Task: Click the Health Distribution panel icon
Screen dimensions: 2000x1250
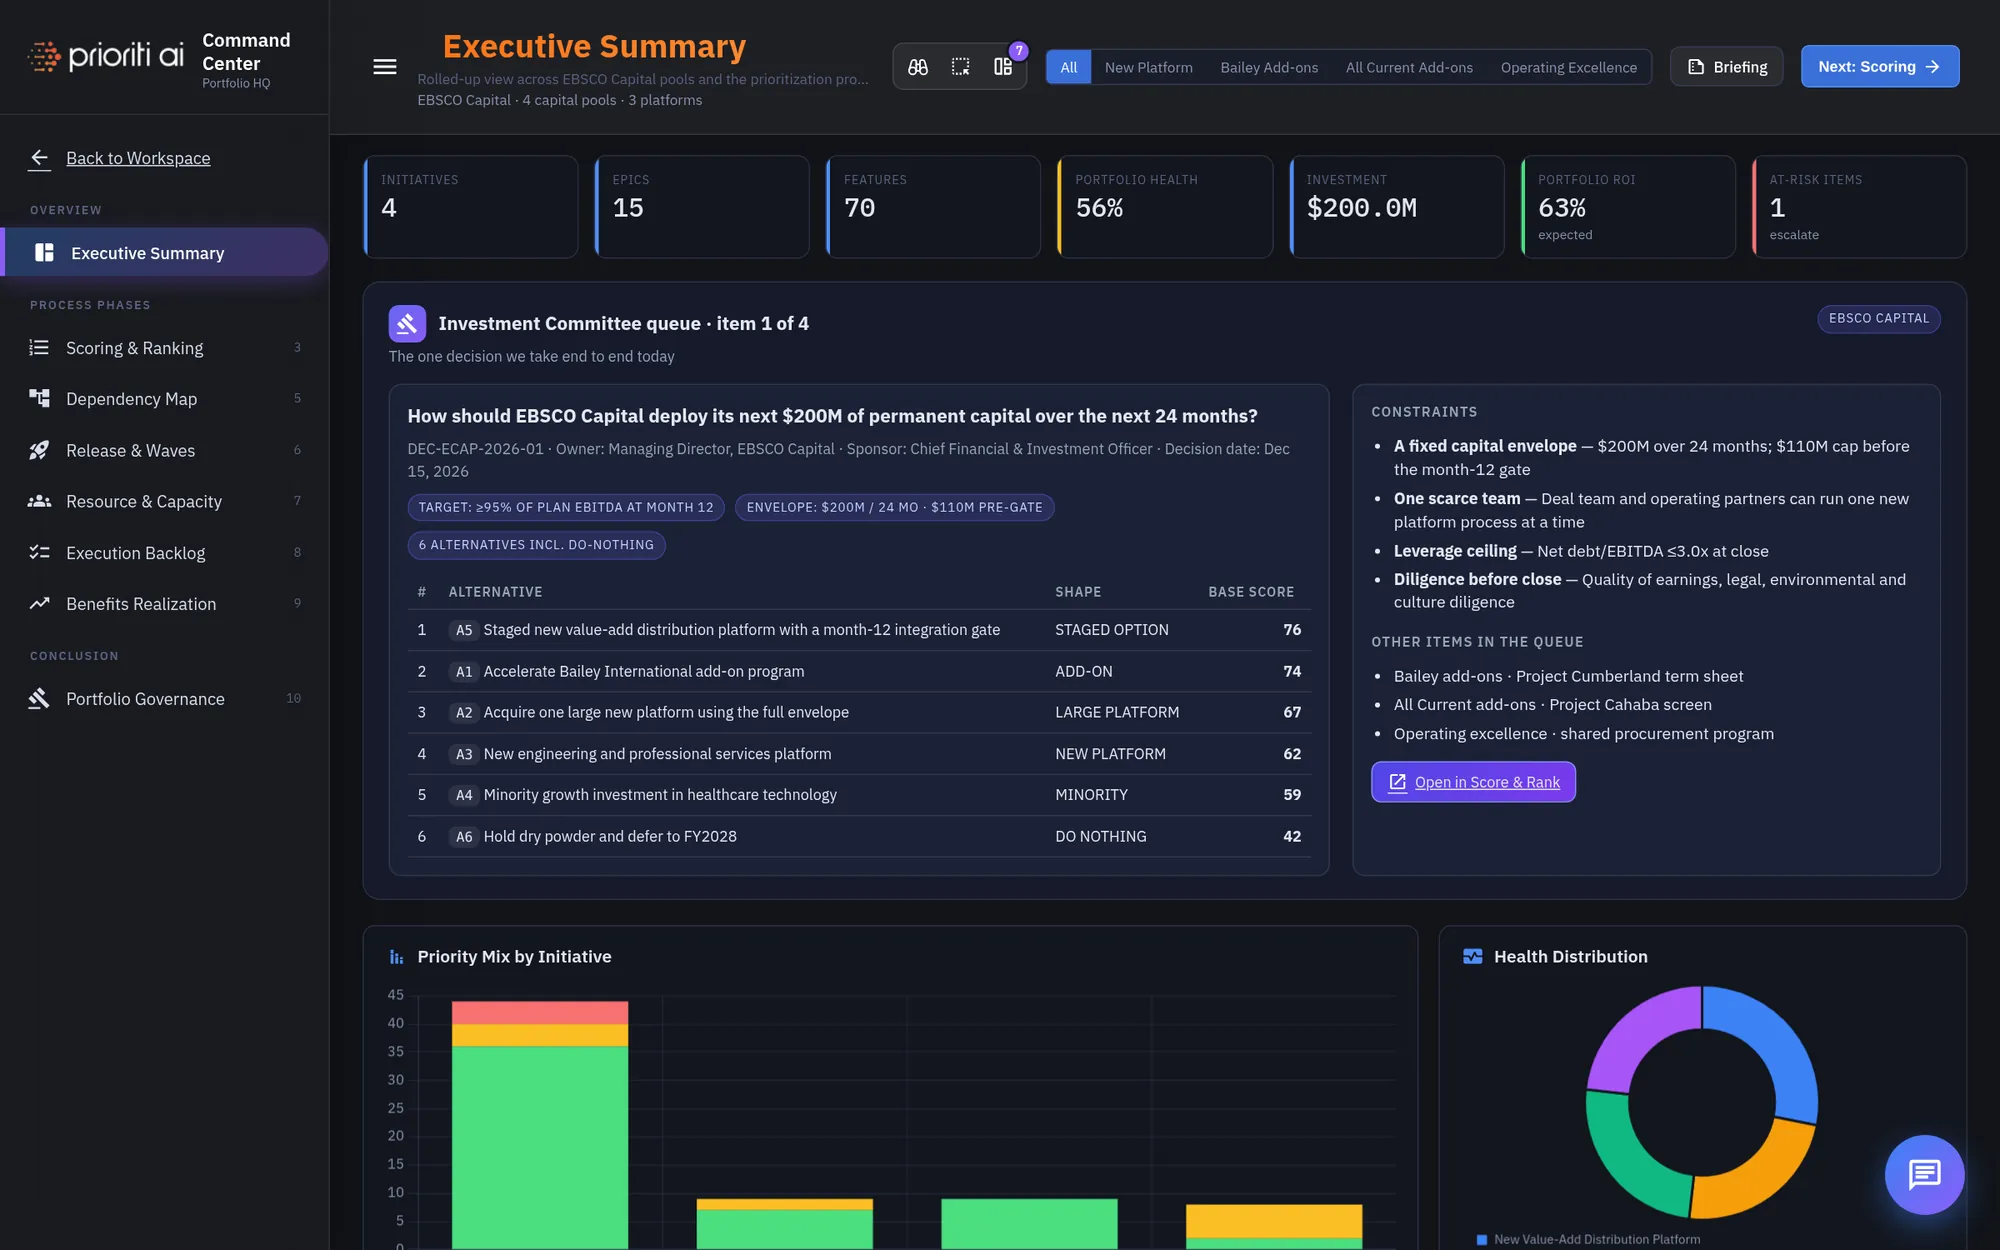Action: 1473,957
